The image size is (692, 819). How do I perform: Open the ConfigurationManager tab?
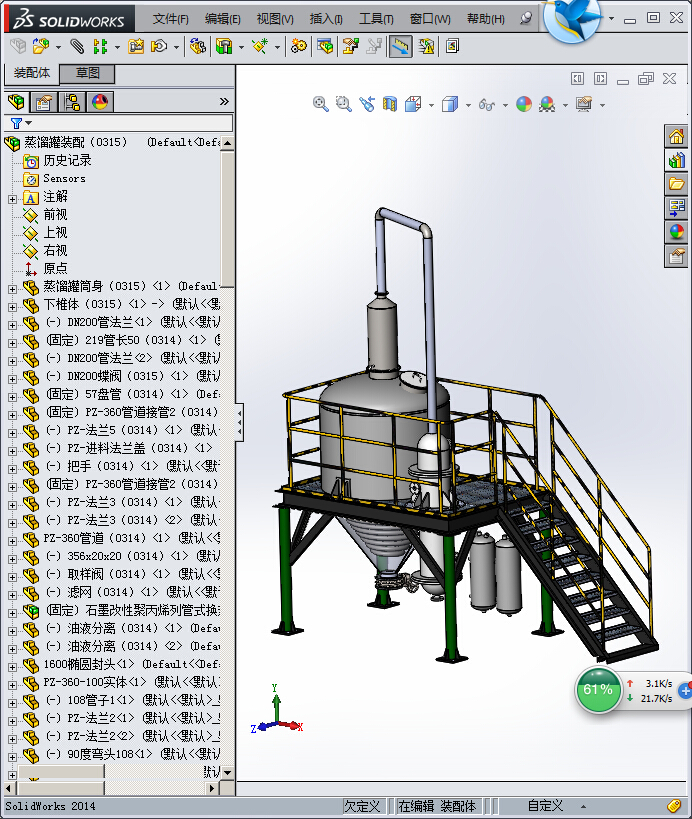[72, 102]
